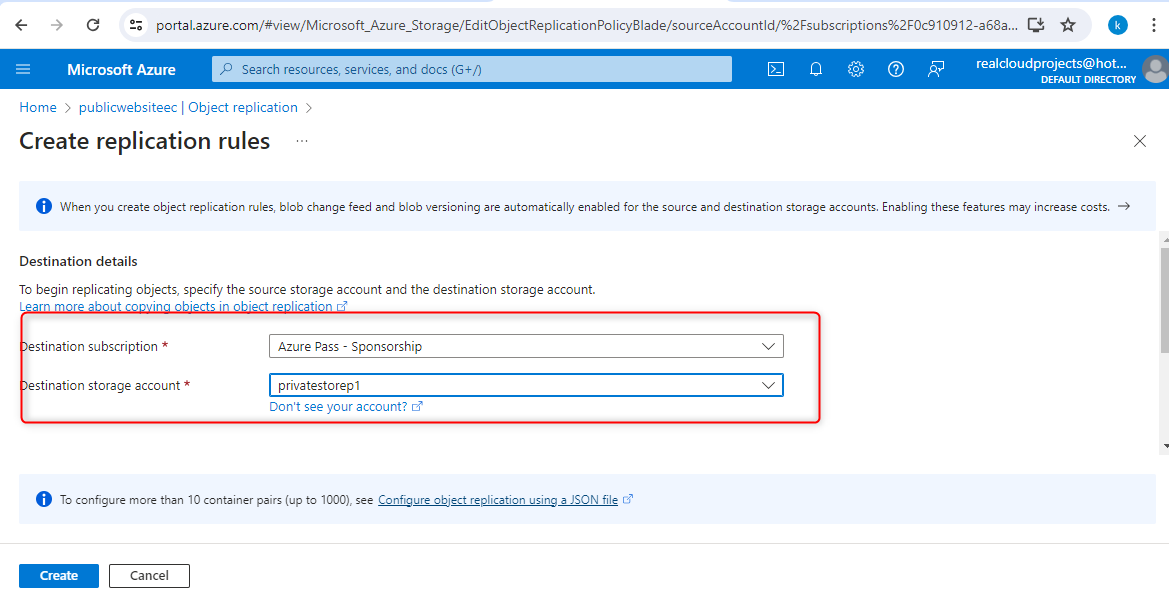Launch Cloud Shell from the top bar
Screen dimensions: 1169x604
pyautogui.click(x=775, y=69)
